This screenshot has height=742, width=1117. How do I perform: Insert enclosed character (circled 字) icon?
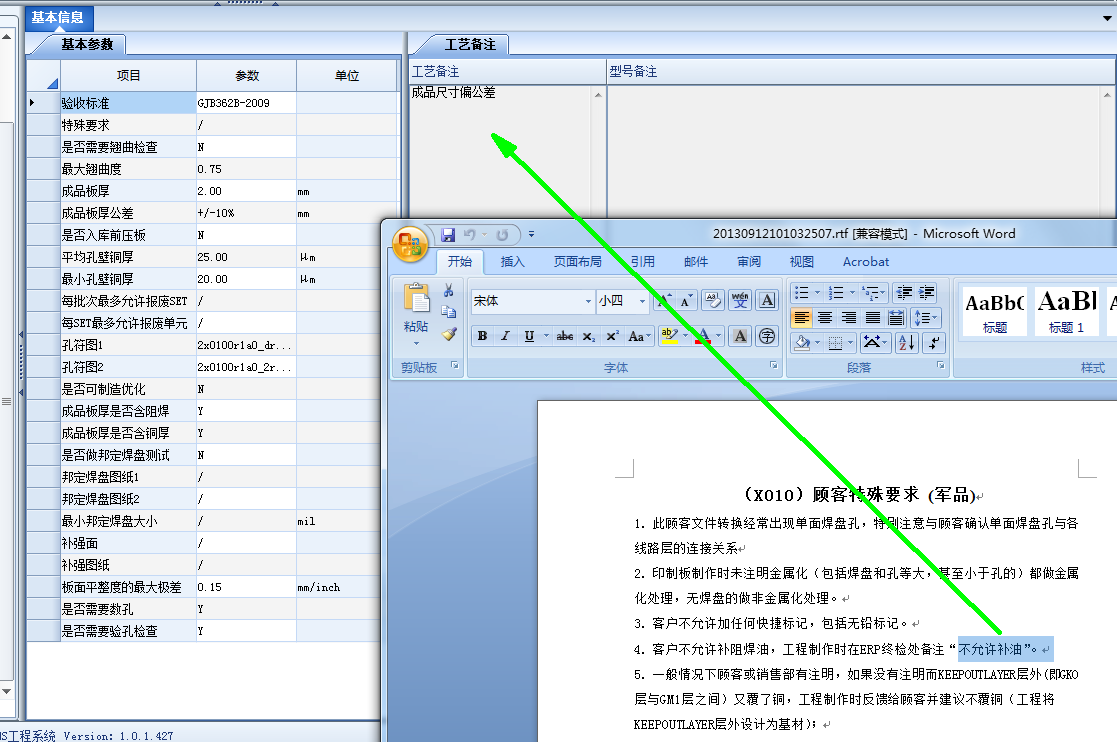click(767, 336)
